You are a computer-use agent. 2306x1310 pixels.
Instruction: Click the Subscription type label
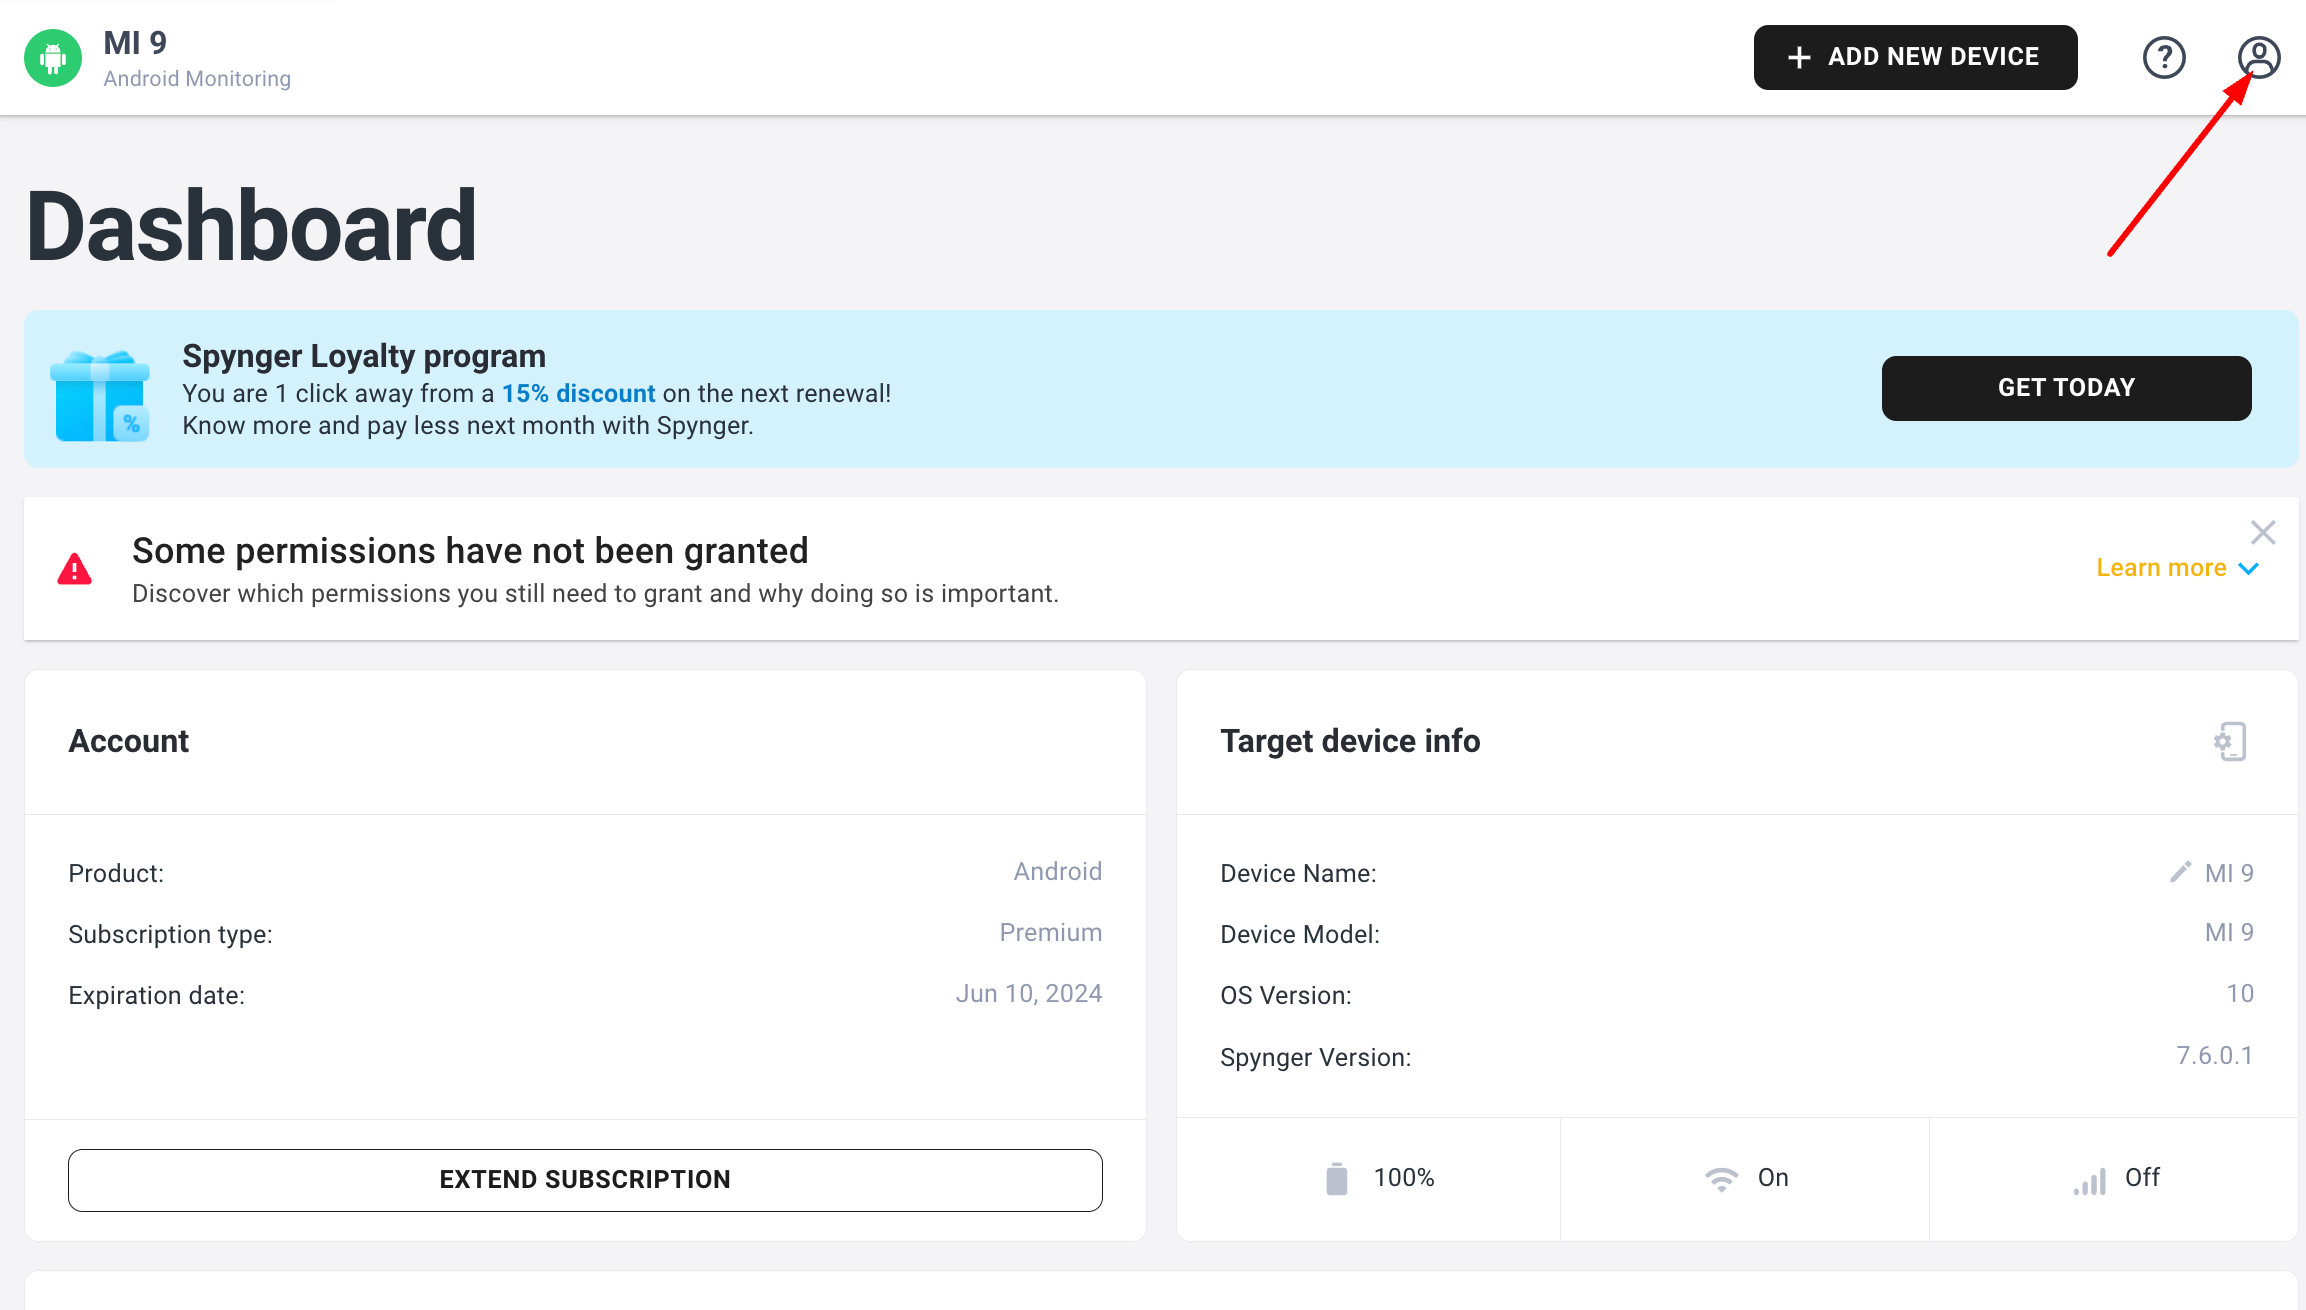[x=170, y=934]
